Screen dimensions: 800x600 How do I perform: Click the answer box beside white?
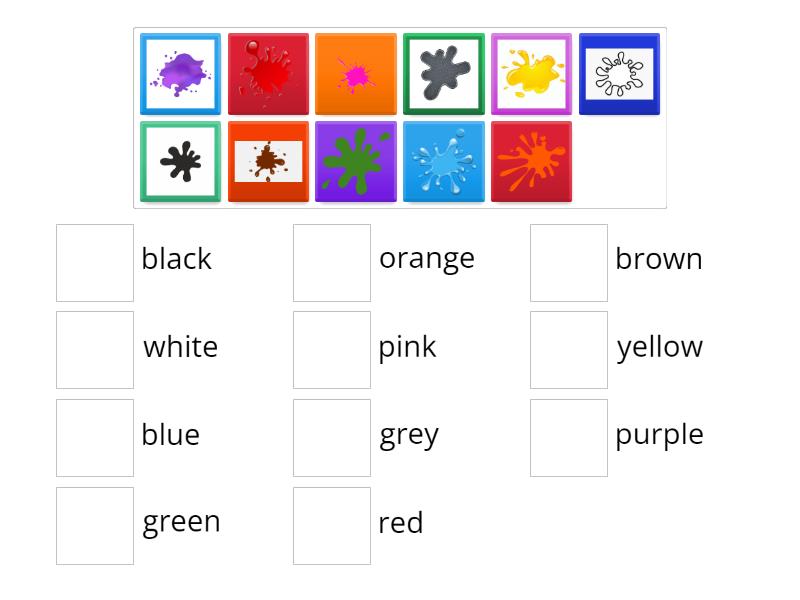pos(95,350)
